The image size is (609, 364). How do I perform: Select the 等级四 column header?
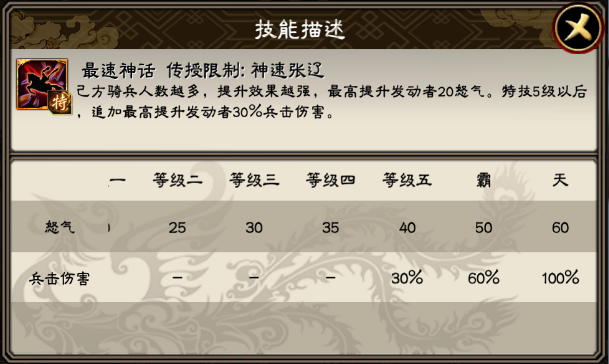coord(331,181)
